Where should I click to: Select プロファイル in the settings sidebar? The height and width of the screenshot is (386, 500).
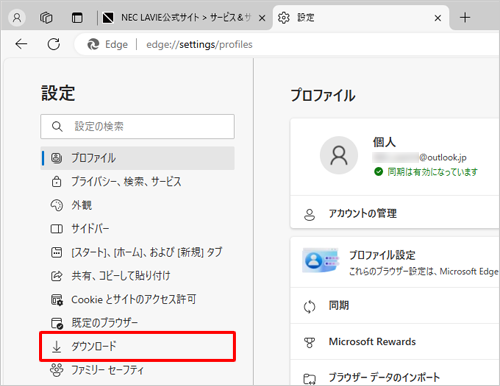[137, 158]
